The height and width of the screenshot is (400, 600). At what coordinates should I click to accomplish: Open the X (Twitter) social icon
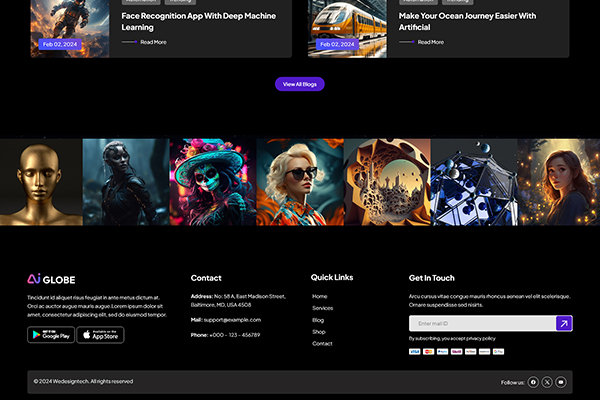point(547,382)
